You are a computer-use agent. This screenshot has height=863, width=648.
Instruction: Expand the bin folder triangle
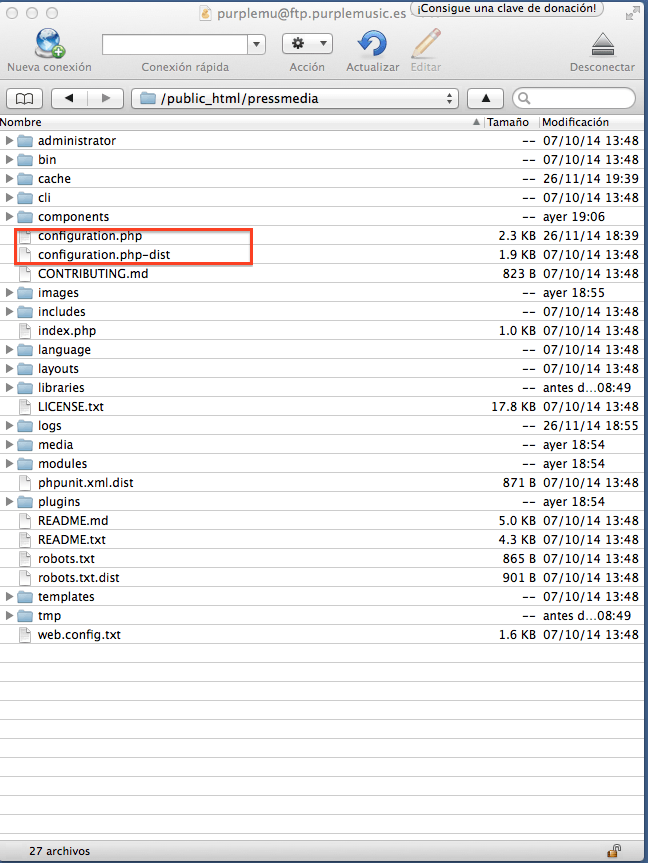[x=9, y=160]
